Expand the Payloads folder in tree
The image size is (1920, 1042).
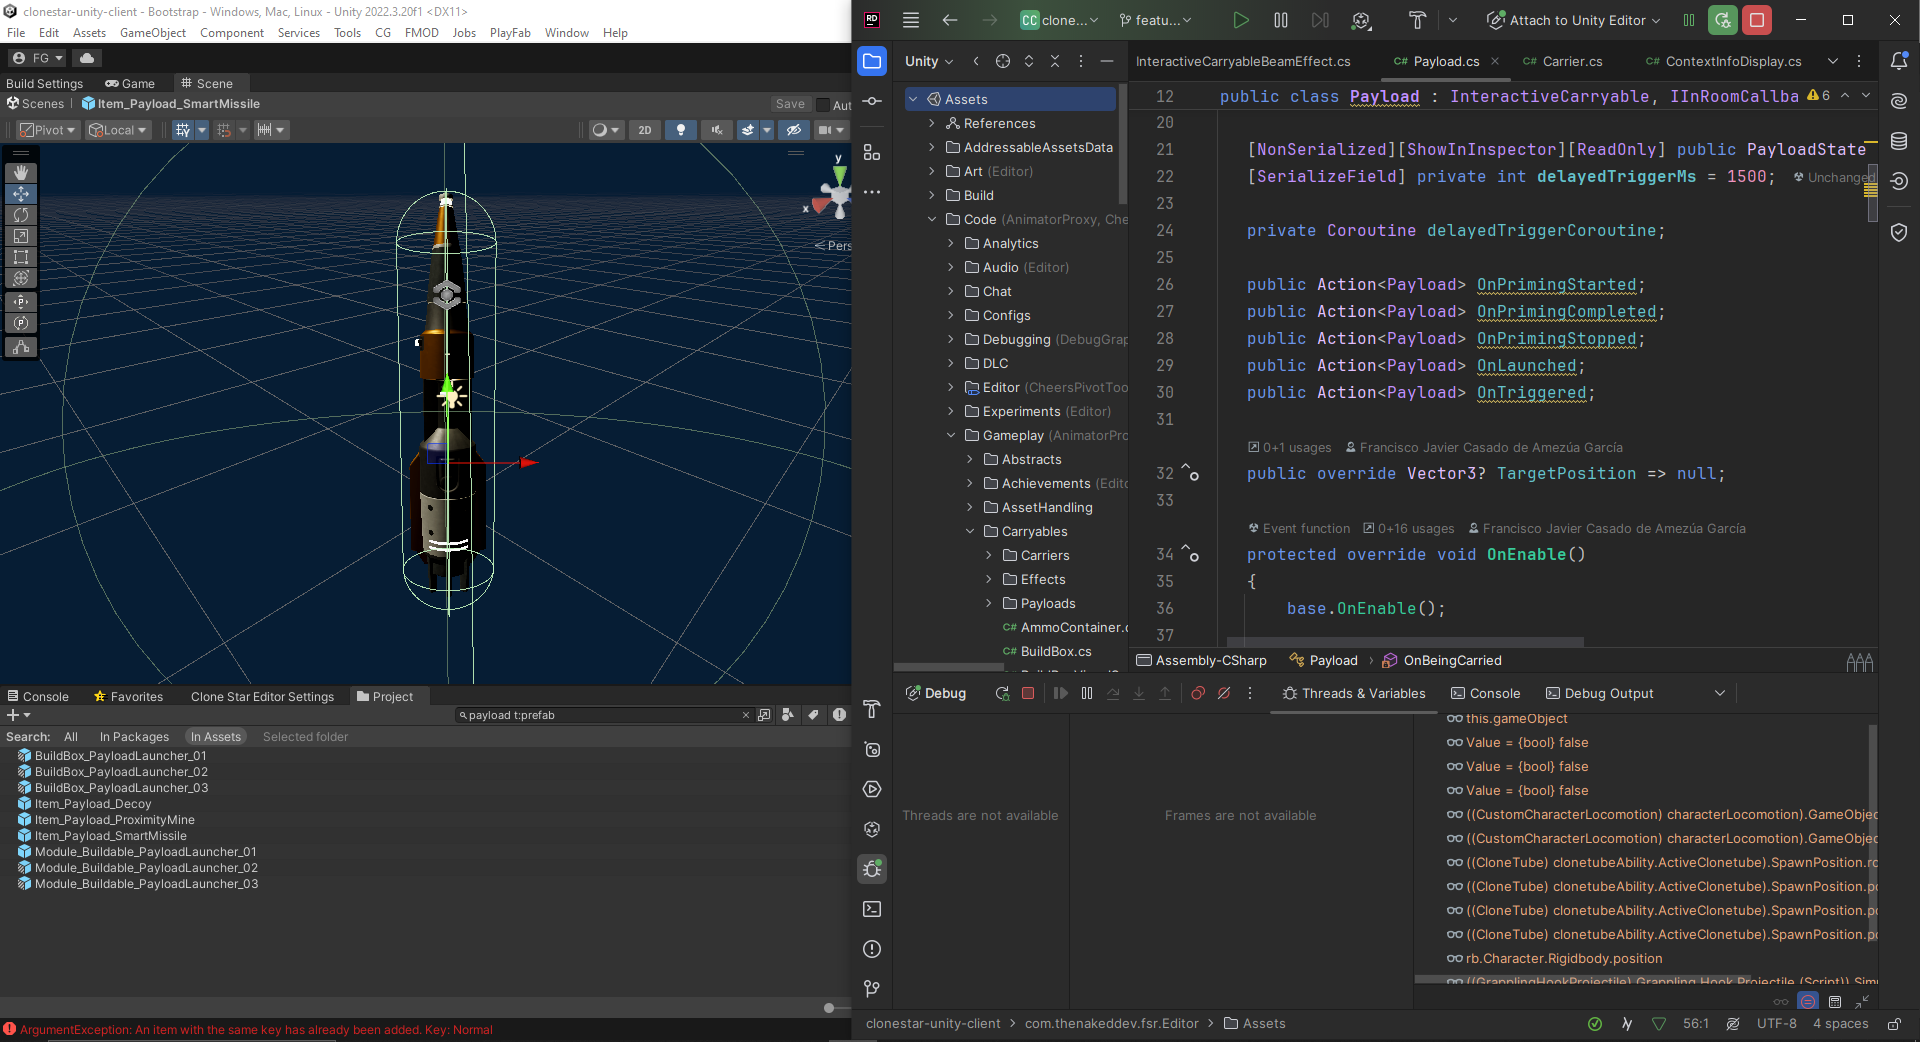pos(989,603)
